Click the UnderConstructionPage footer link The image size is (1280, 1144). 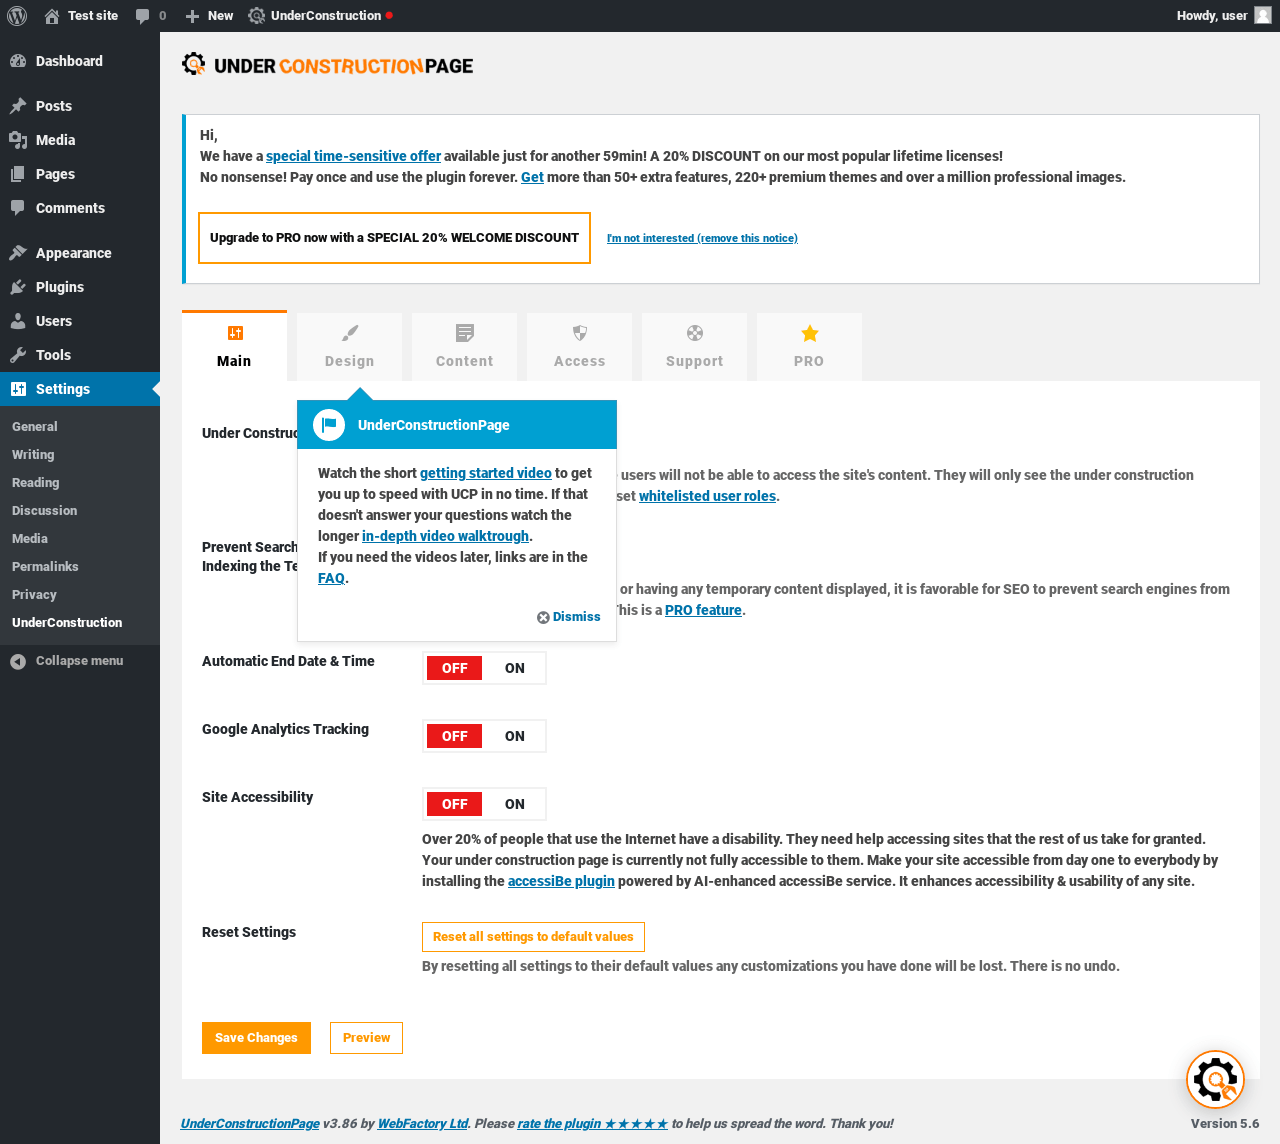tap(250, 1124)
